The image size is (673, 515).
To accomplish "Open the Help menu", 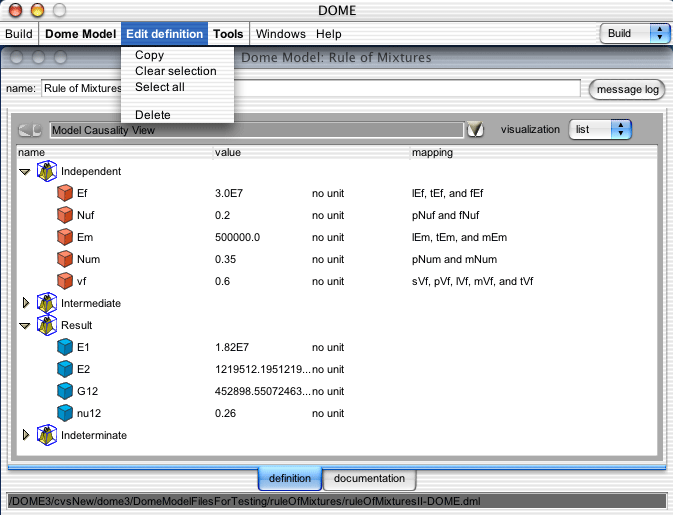I will (329, 34).
